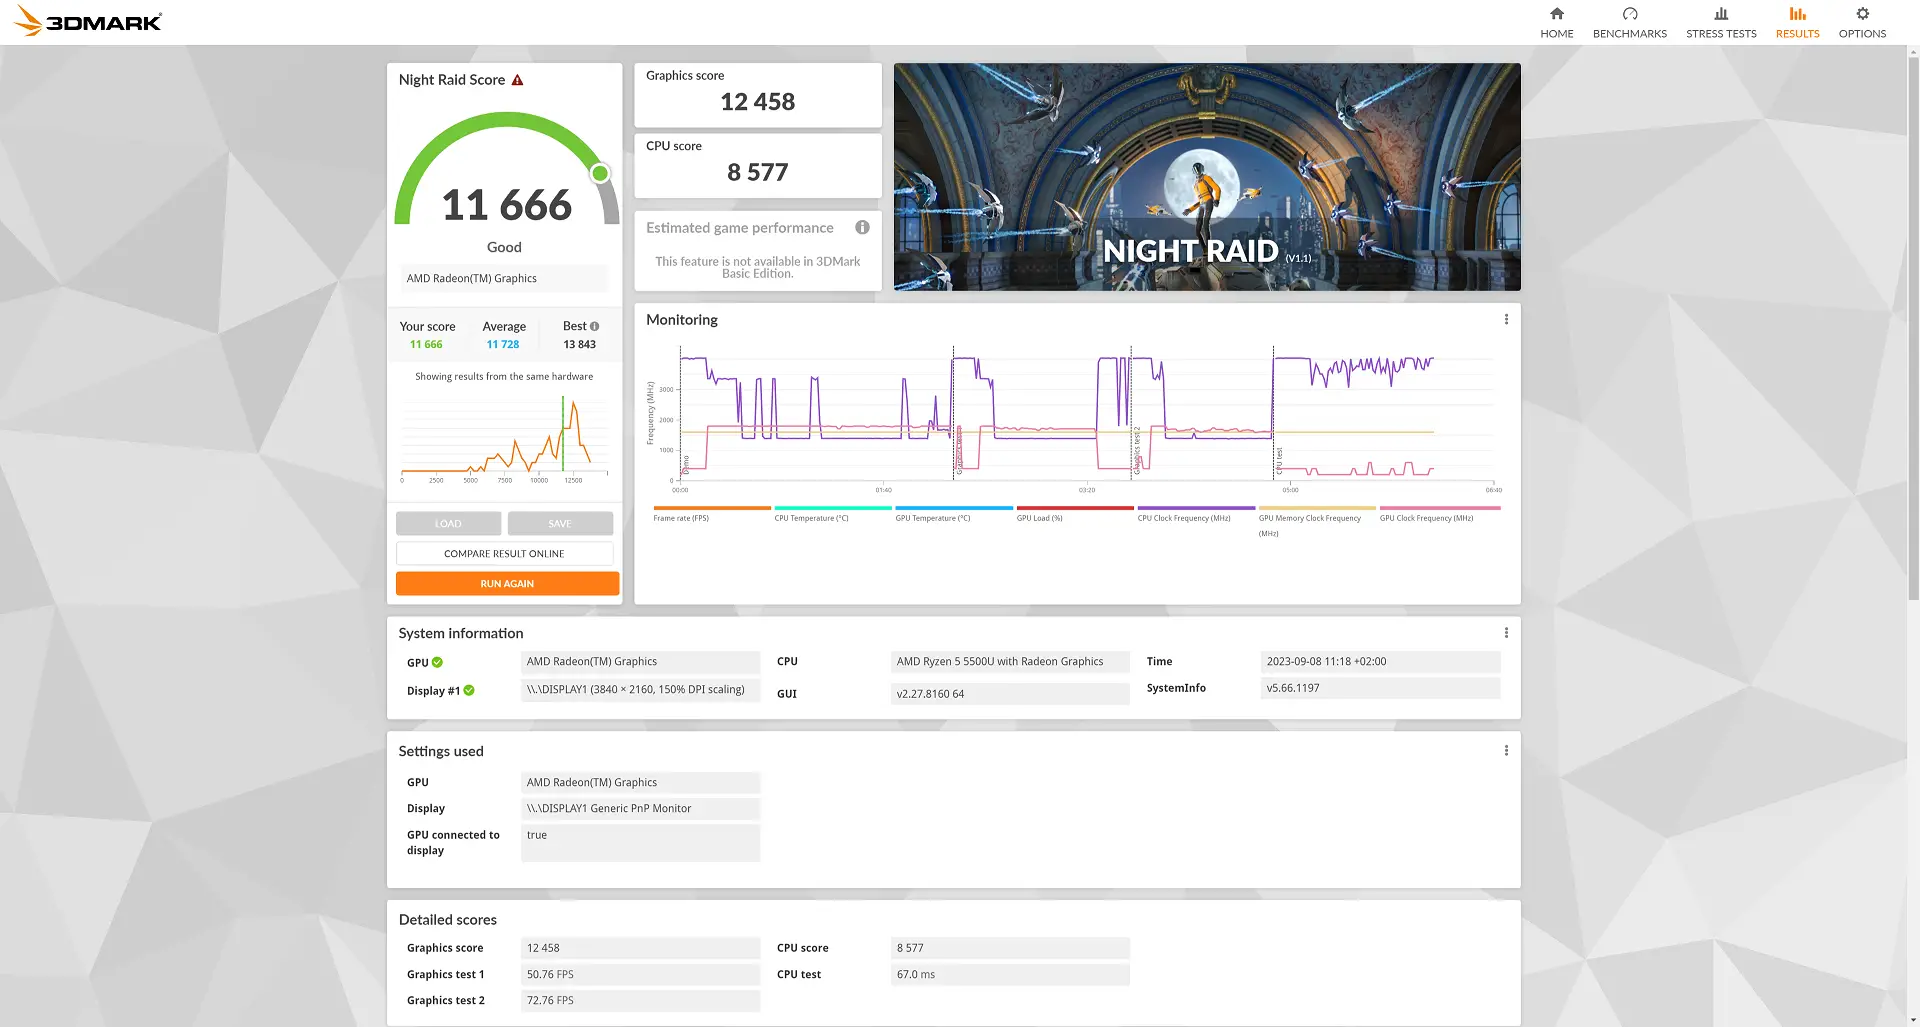Click Your score value 11 666
Screen dimensions: 1920x1027
pyautogui.click(x=426, y=344)
